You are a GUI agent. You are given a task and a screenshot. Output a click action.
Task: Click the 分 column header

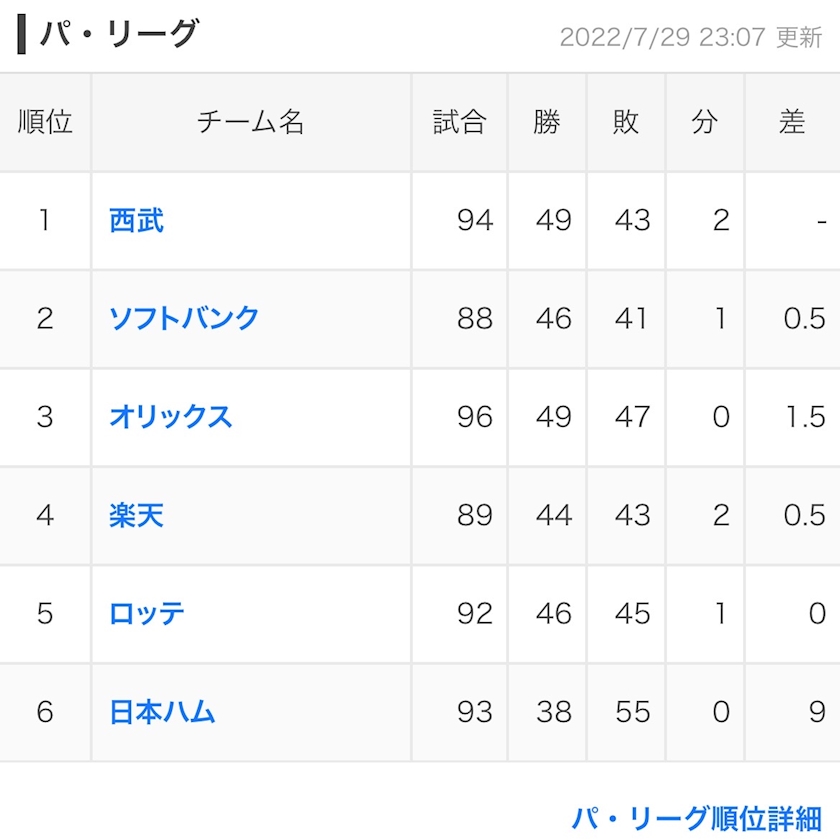tap(704, 122)
